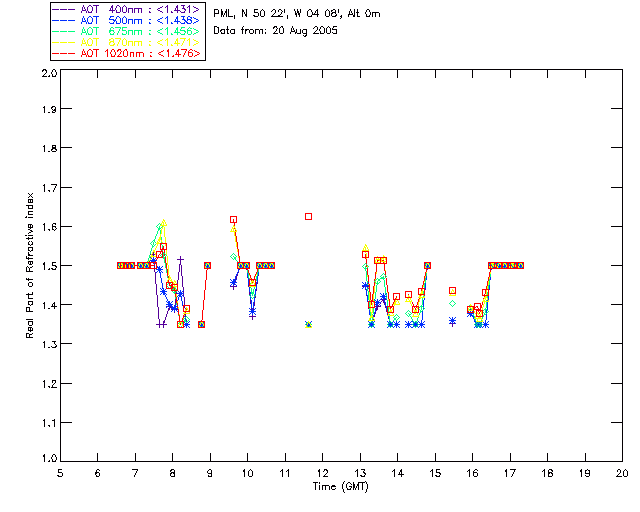The width and height of the screenshot is (640, 512).
Task: Click the yellow triangle peak near 7.8 GMT
Action: 164,223
